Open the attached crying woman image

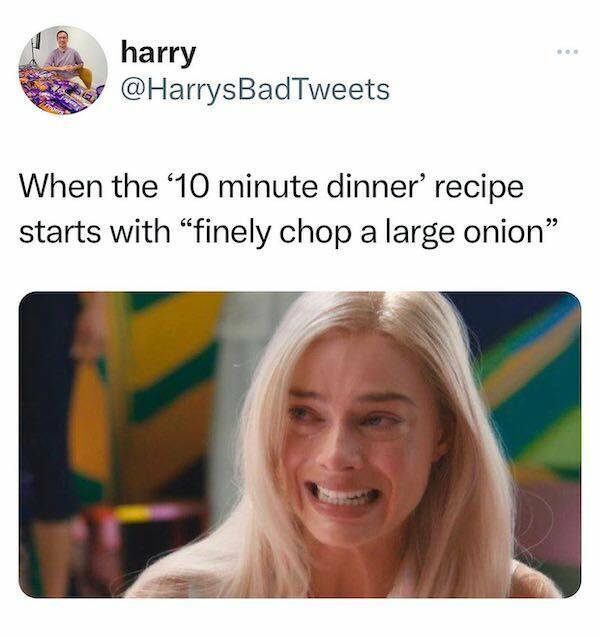(x=299, y=443)
